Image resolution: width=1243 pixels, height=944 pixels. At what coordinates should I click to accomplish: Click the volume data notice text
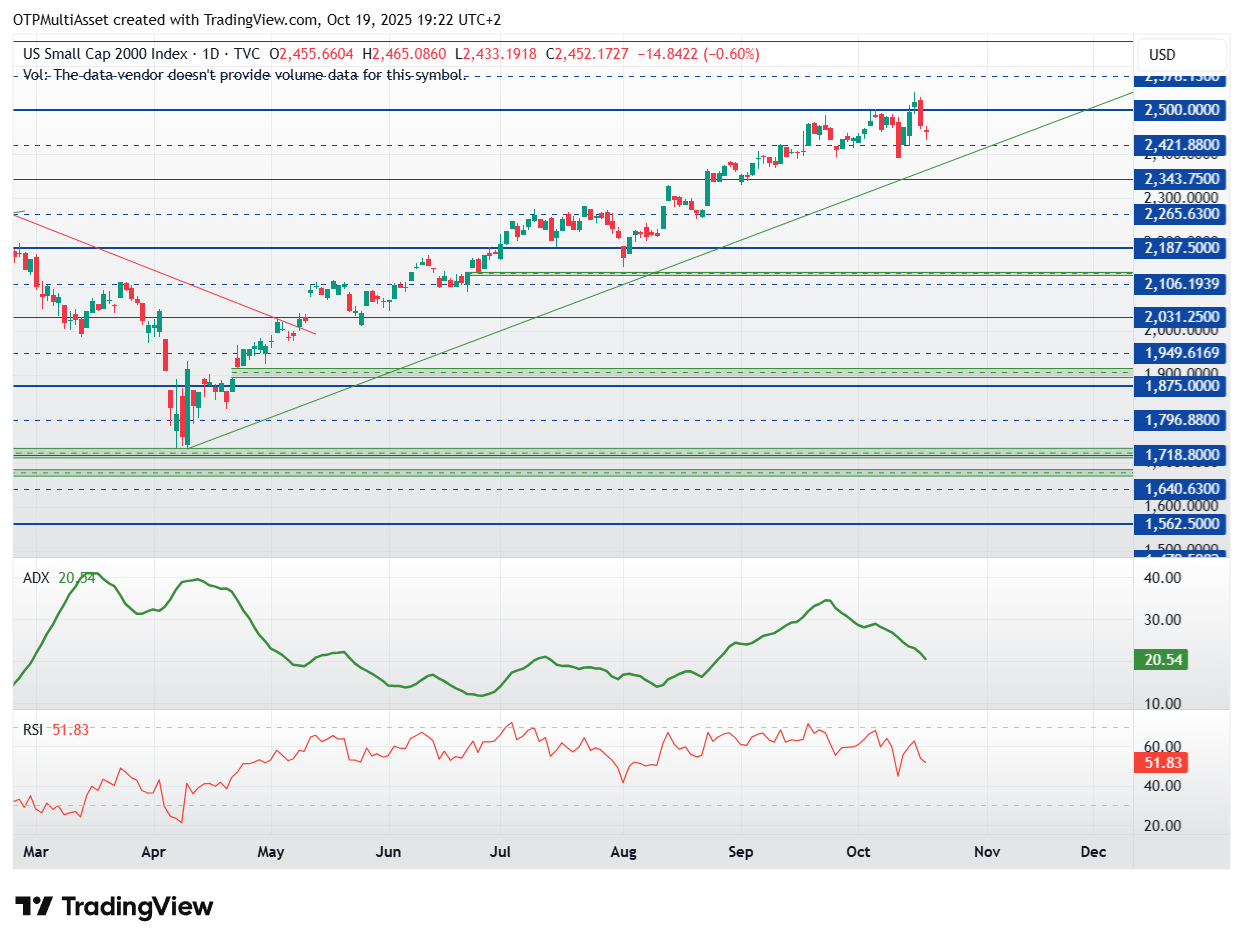click(245, 75)
